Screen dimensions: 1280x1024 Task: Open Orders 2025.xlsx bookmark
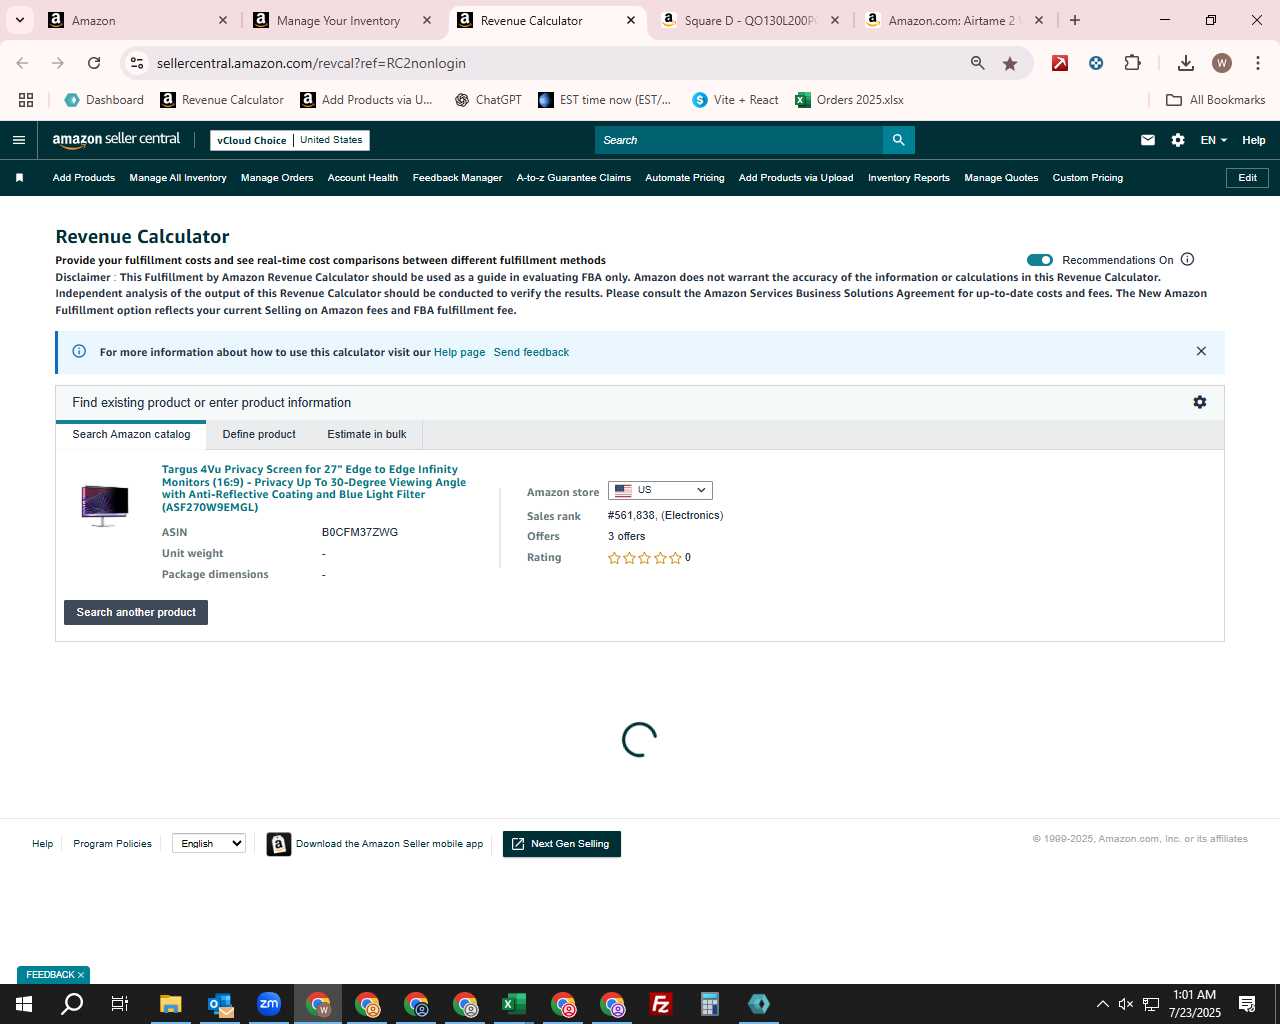click(x=849, y=100)
